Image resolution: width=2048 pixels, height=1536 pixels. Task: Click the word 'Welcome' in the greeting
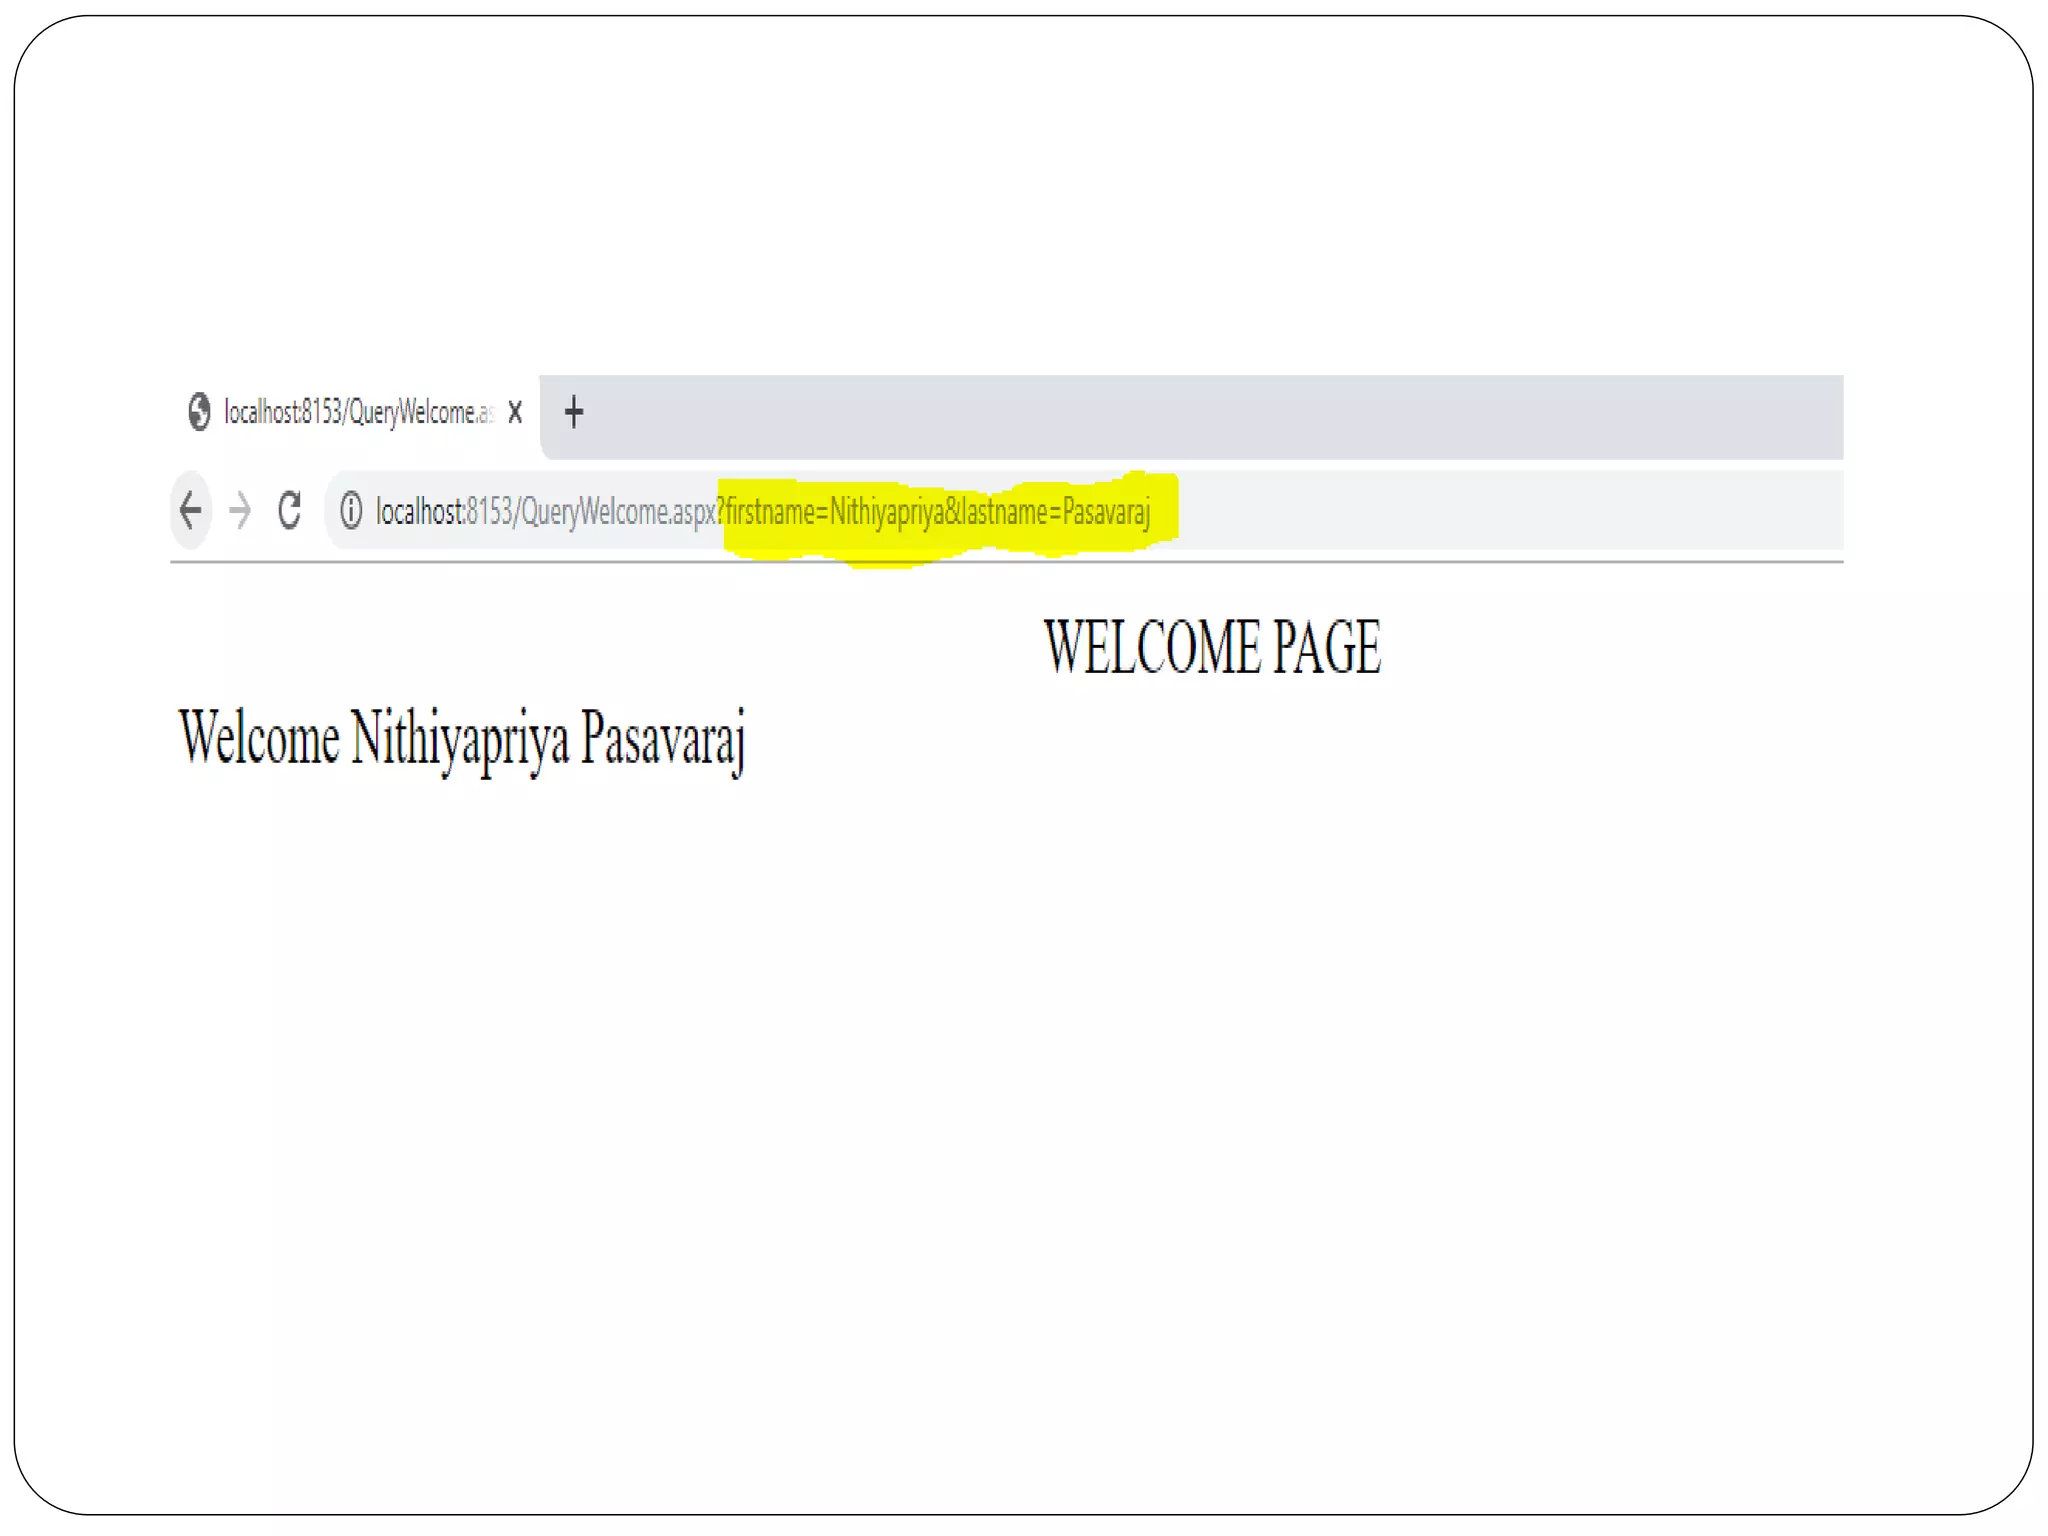tap(259, 738)
